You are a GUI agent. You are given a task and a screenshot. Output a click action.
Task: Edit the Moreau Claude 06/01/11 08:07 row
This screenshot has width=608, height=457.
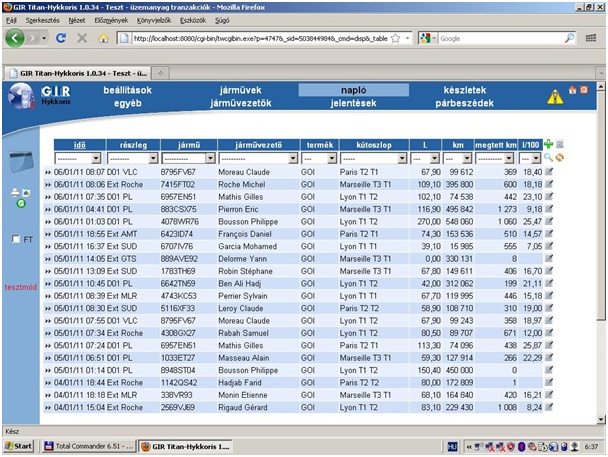[x=549, y=172]
